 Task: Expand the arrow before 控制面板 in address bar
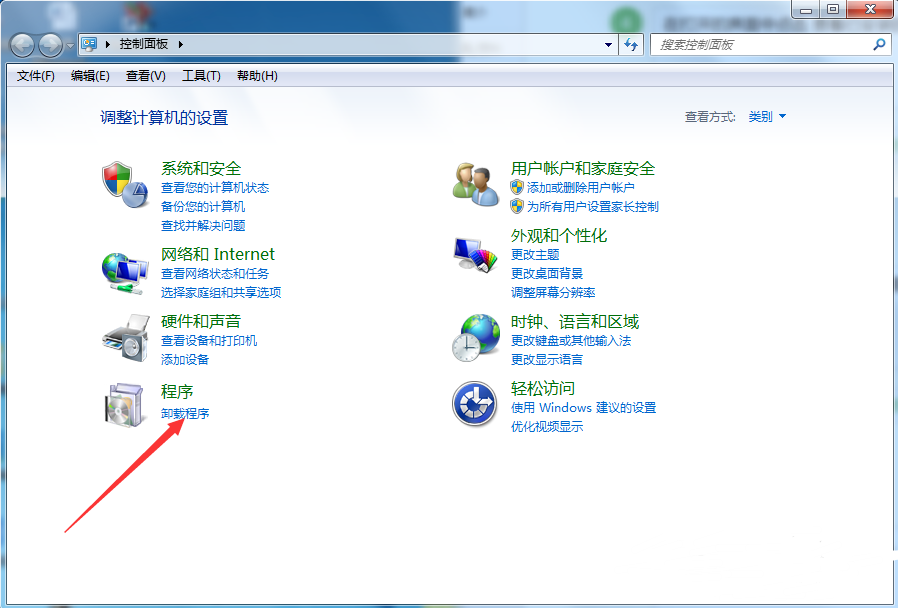107,44
